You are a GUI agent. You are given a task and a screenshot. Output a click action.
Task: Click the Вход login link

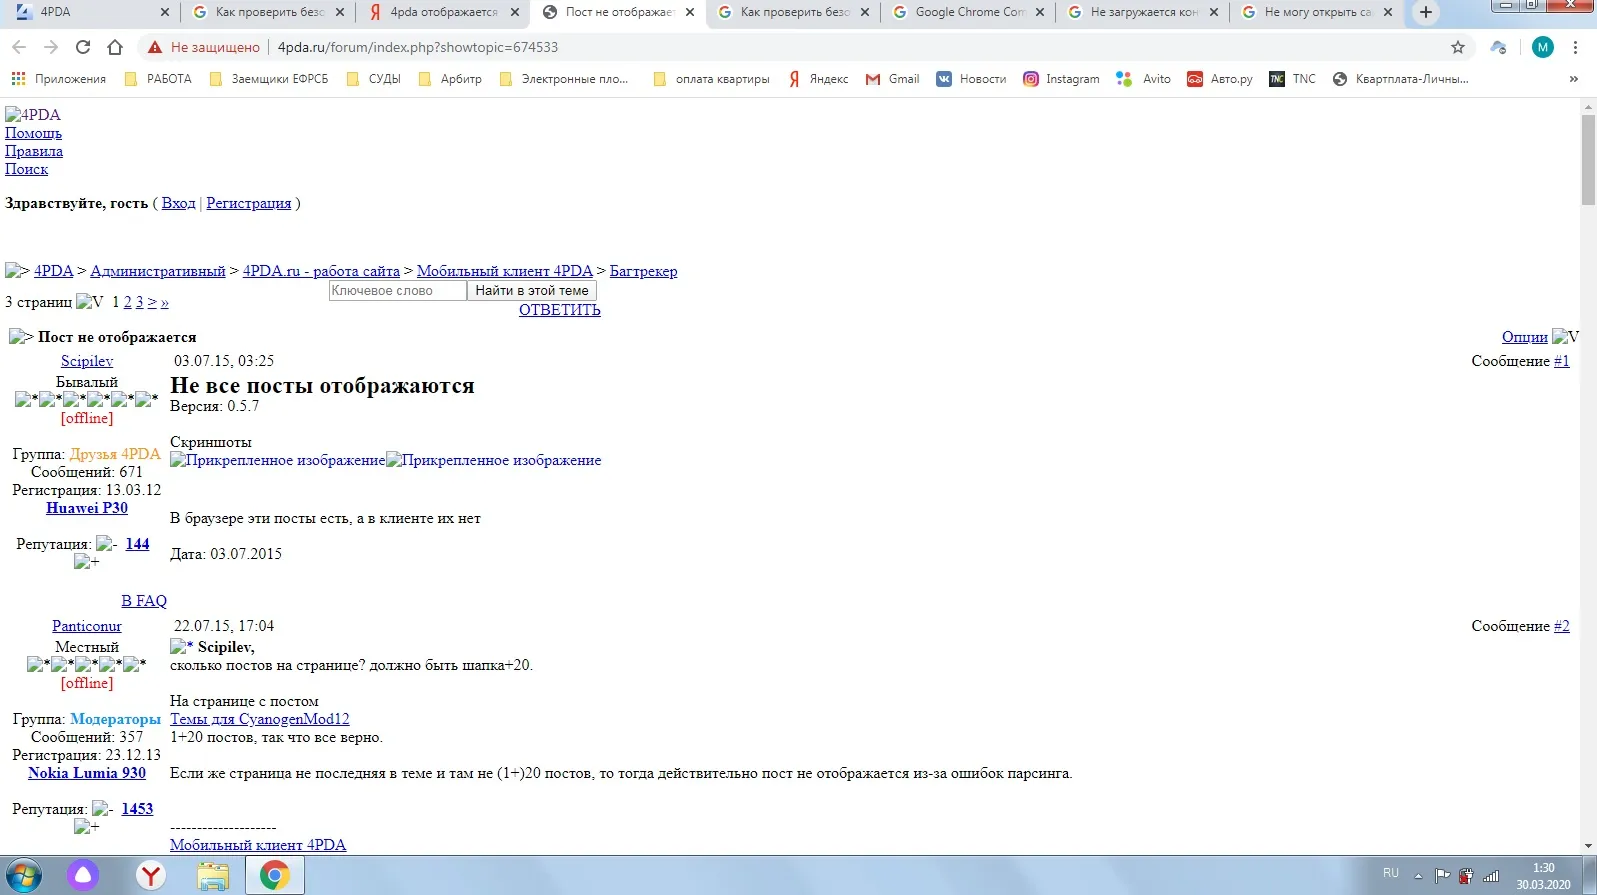(178, 203)
